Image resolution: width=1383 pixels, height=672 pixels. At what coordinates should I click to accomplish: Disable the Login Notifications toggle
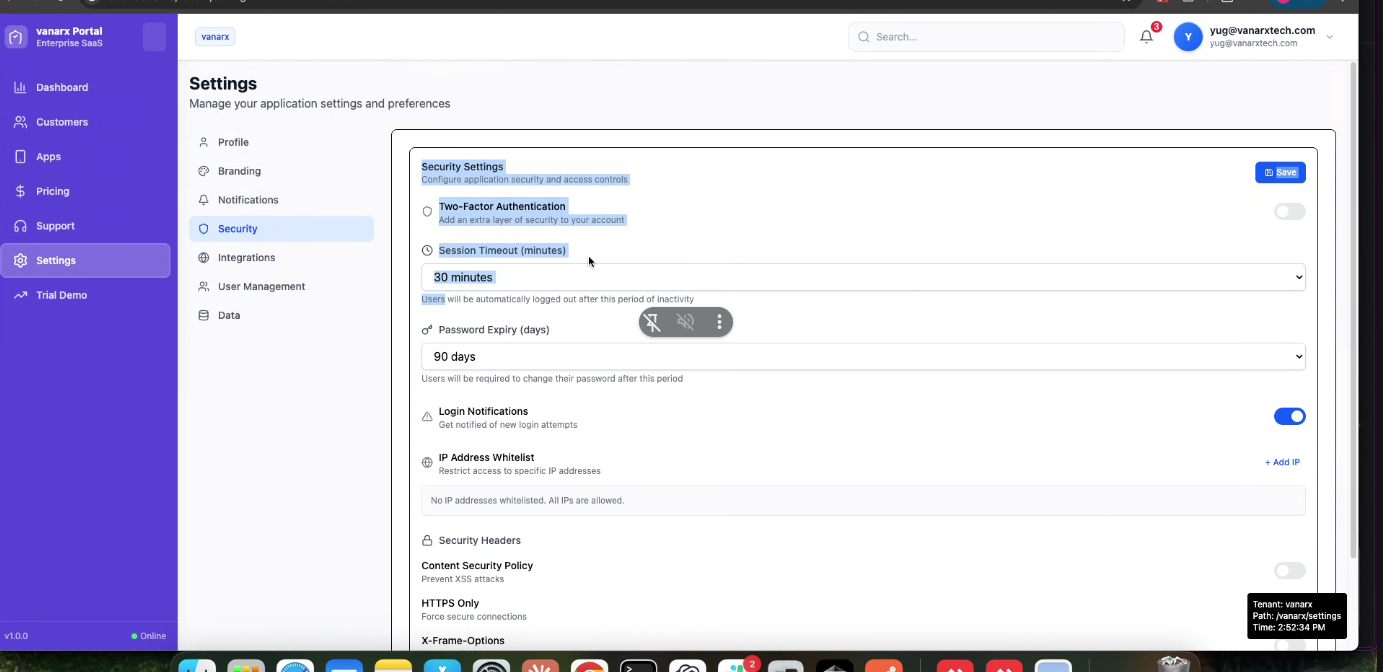pyautogui.click(x=1289, y=417)
